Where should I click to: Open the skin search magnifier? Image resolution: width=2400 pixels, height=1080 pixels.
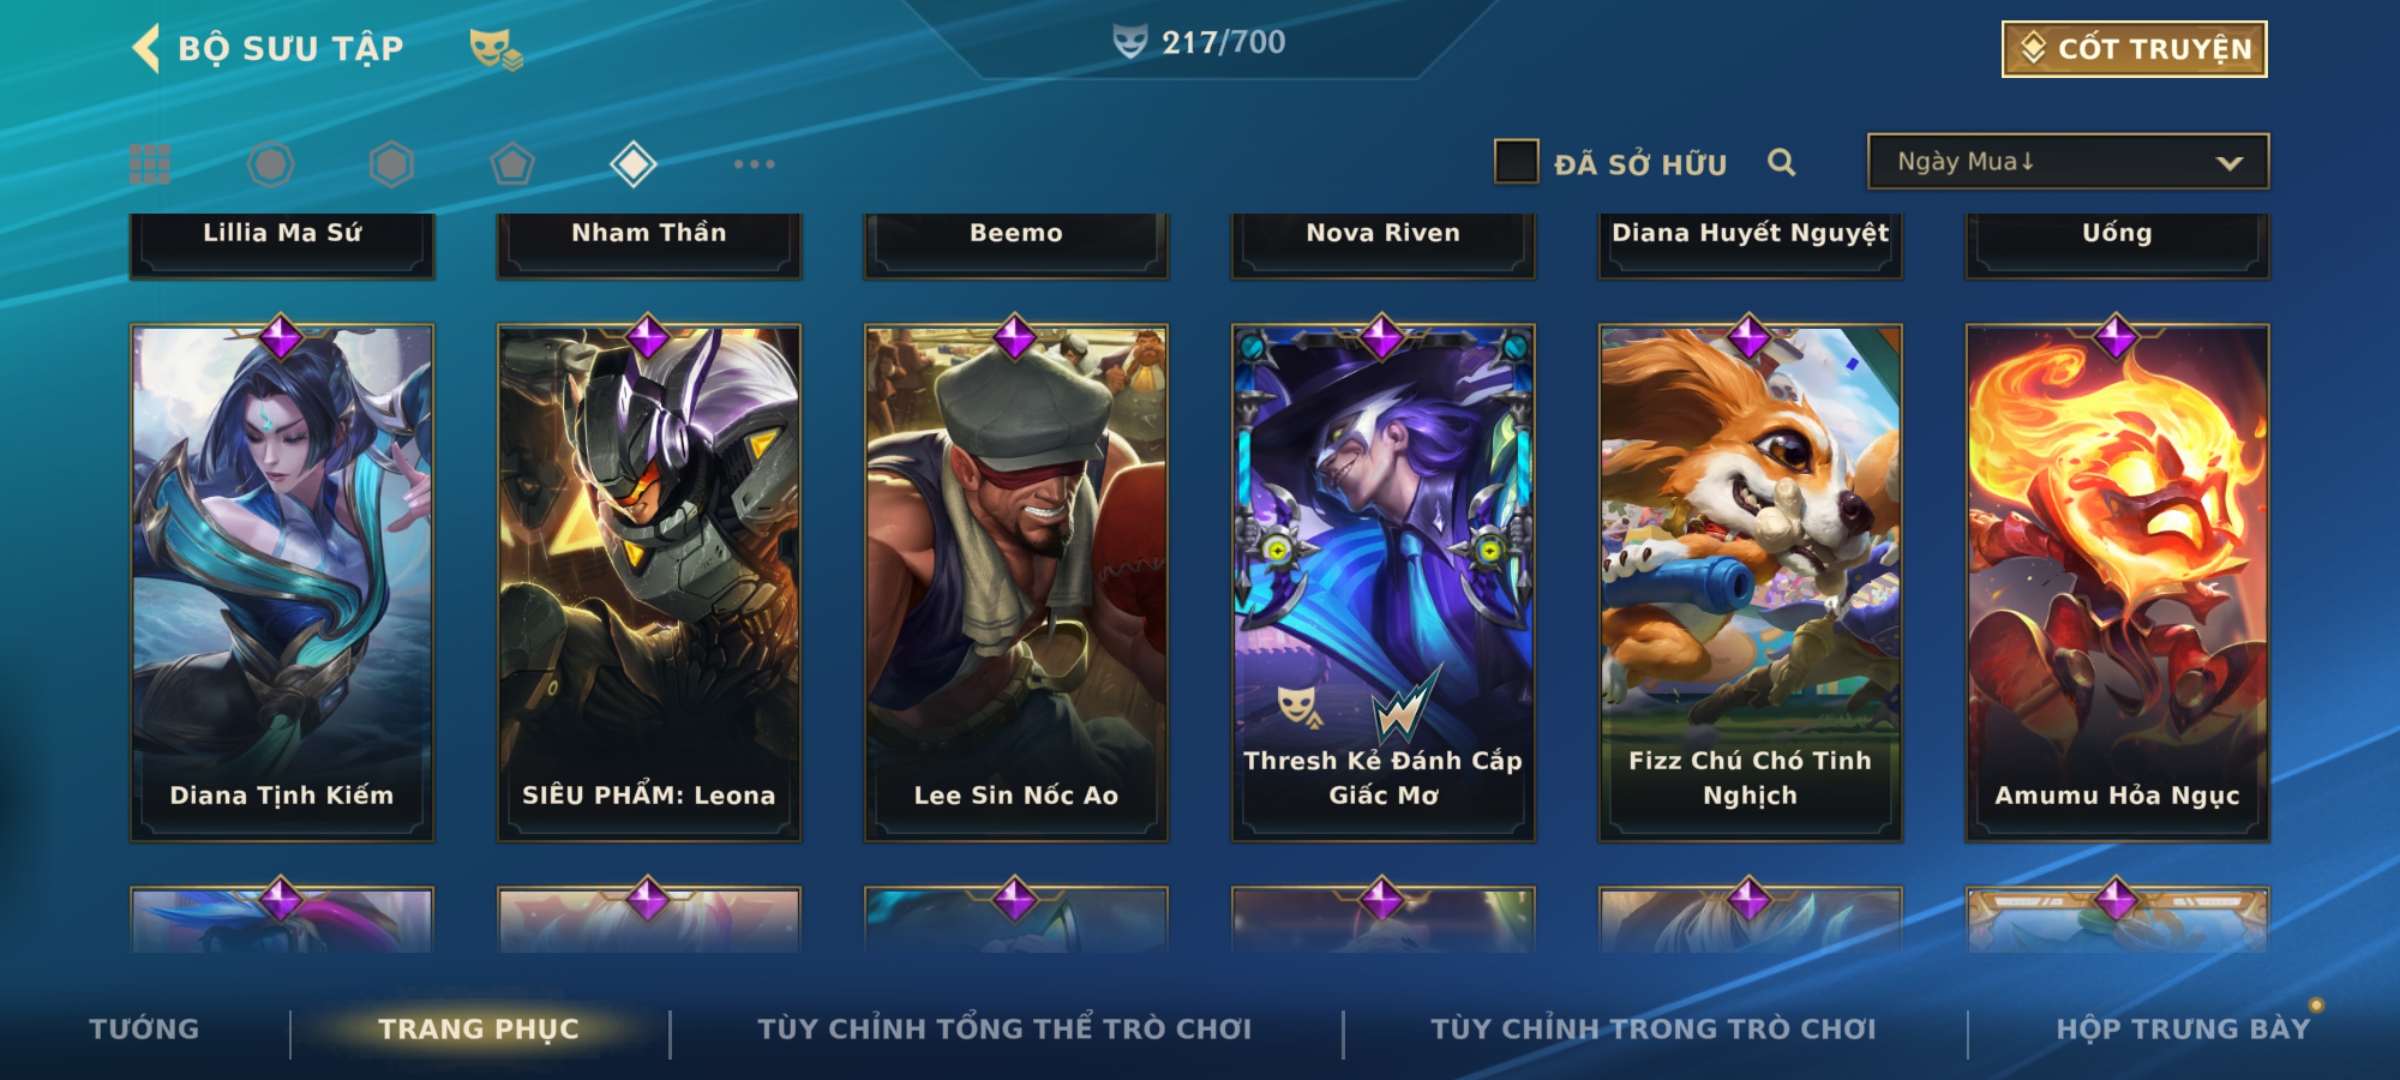coord(1781,162)
